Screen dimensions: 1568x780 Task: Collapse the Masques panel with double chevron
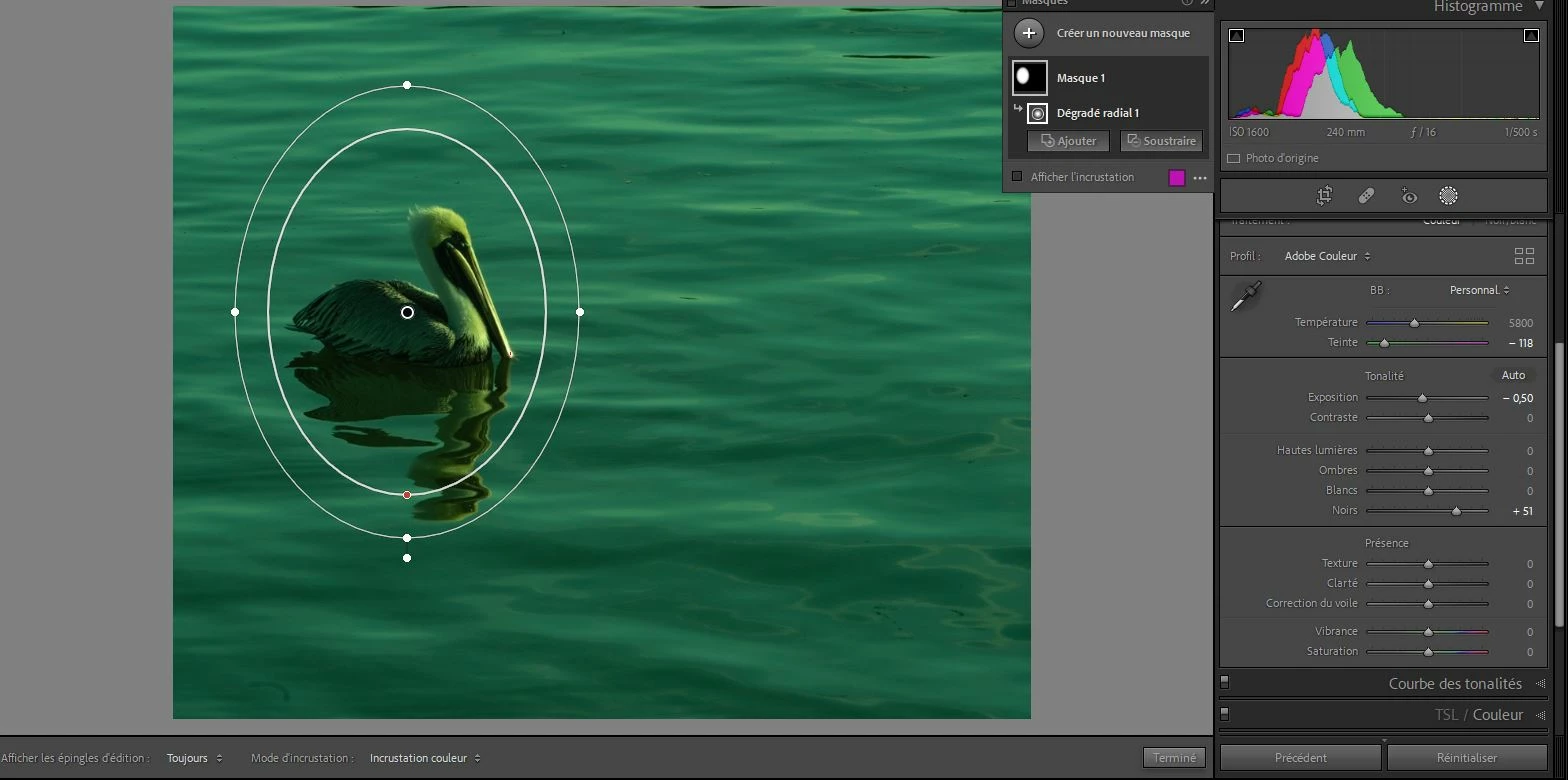point(1205,3)
